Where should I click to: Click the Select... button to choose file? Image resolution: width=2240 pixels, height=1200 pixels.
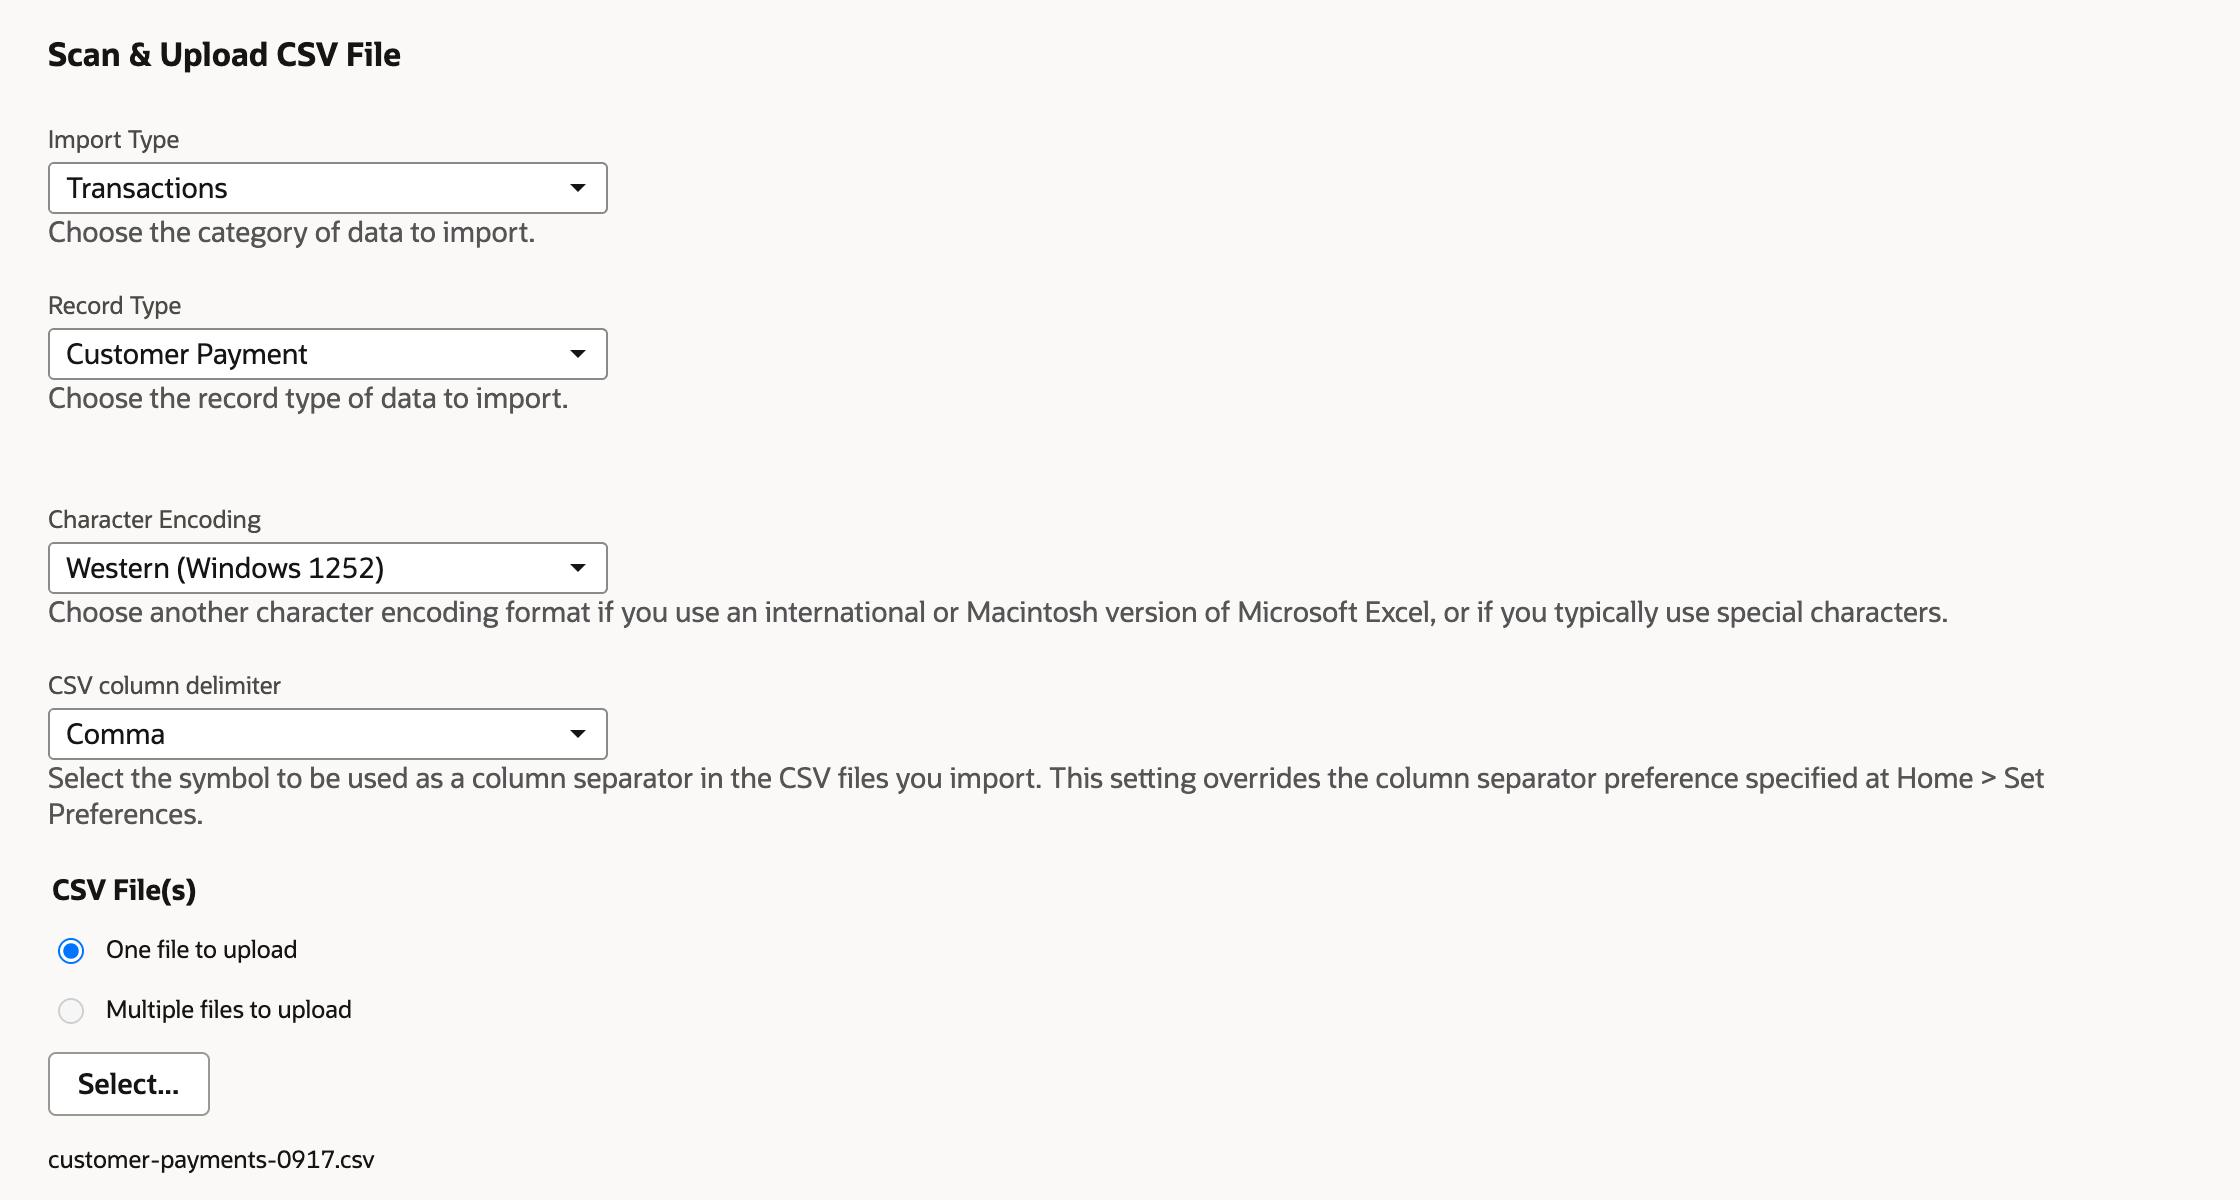(129, 1084)
